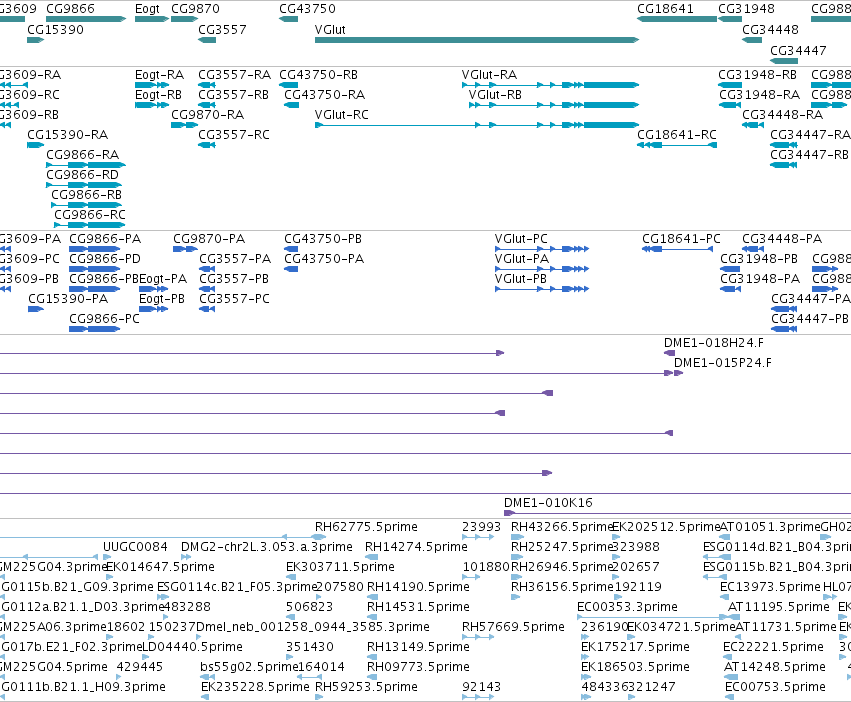
Task: Open the CG9870-RA transcript label
Action: click(208, 115)
